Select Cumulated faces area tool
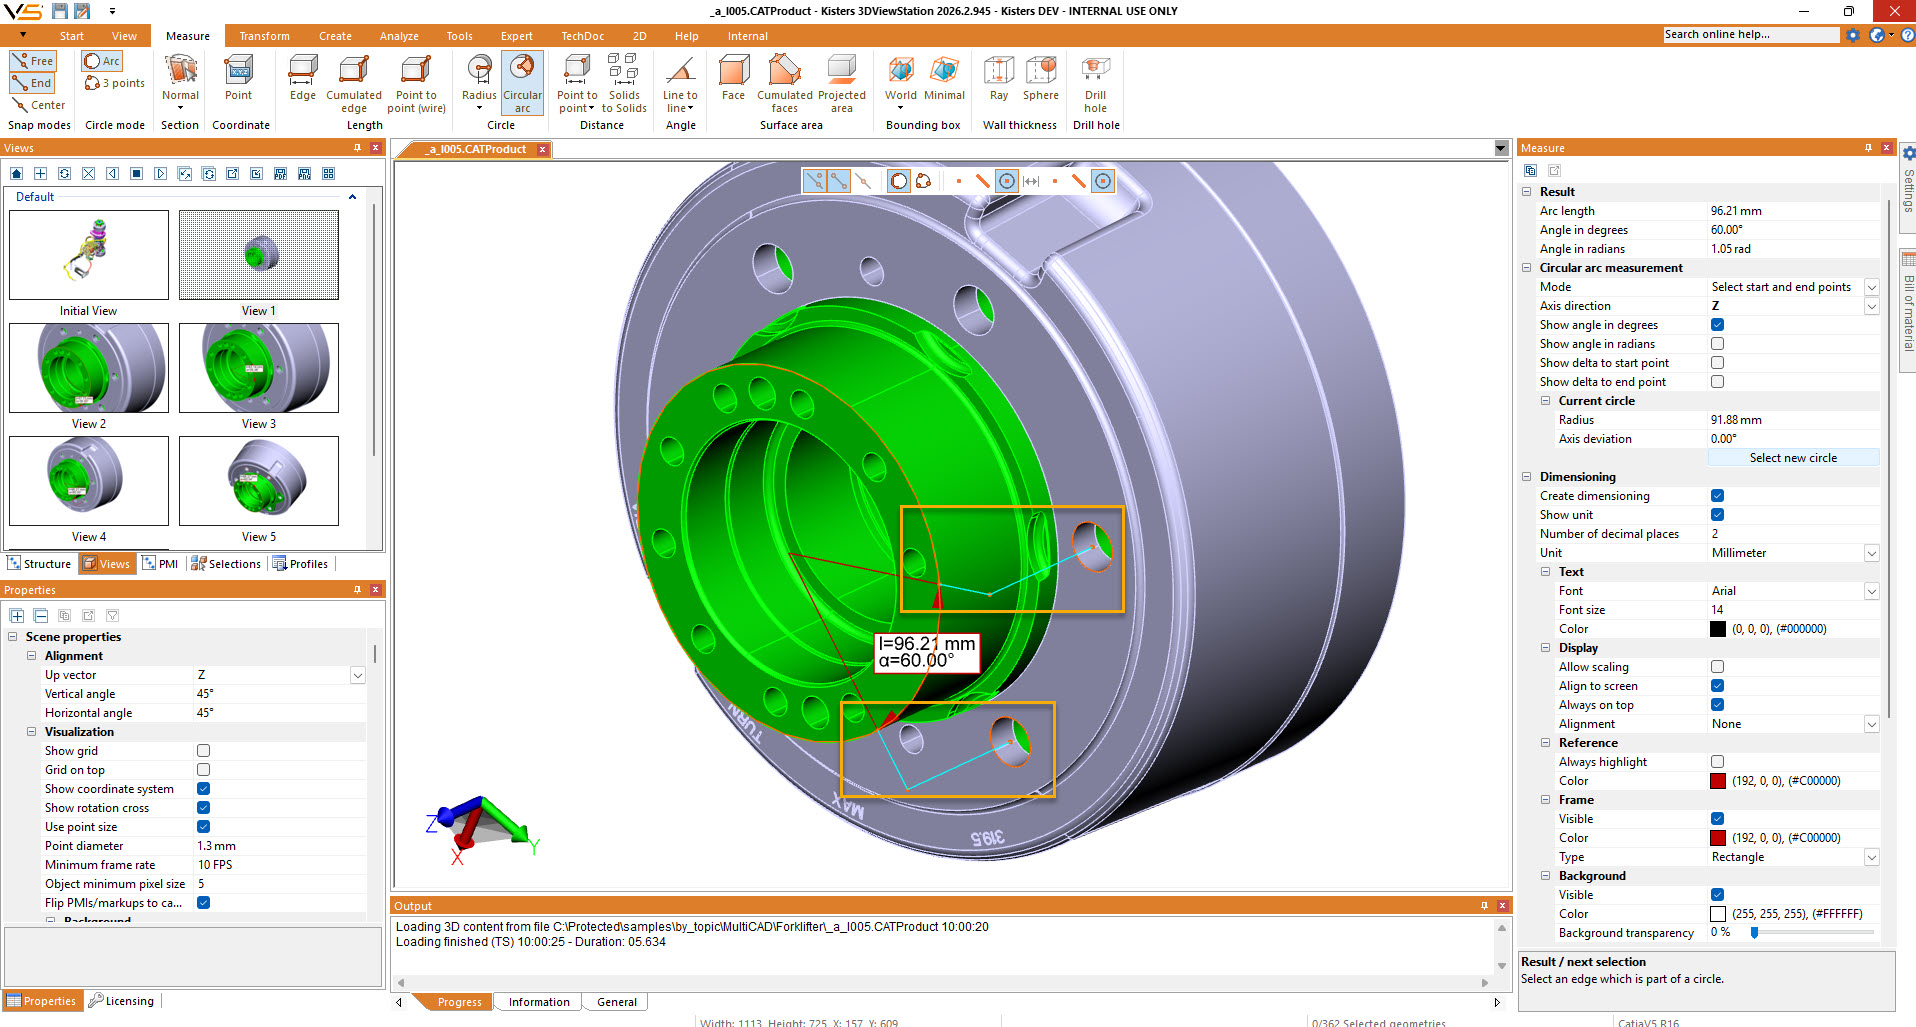This screenshot has height=1027, width=1916. coord(785,83)
